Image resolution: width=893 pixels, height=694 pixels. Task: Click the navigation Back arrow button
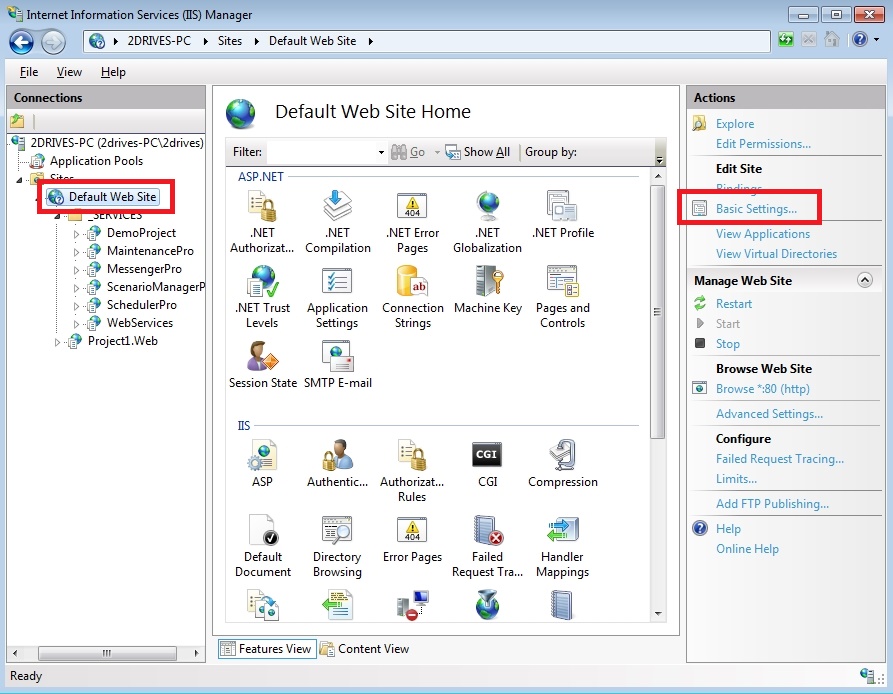click(22, 41)
